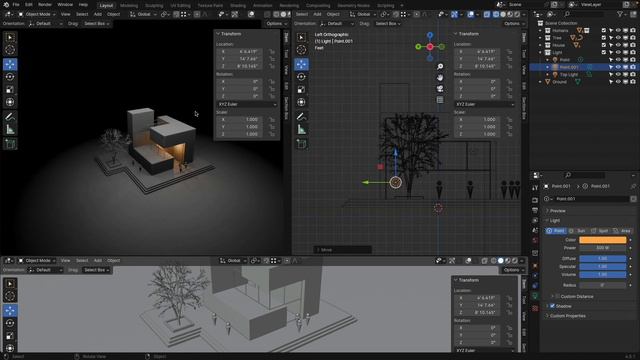The height and width of the screenshot is (360, 640).
Task: Open Object Mode dropdown in top-left viewport
Action: point(37,14)
